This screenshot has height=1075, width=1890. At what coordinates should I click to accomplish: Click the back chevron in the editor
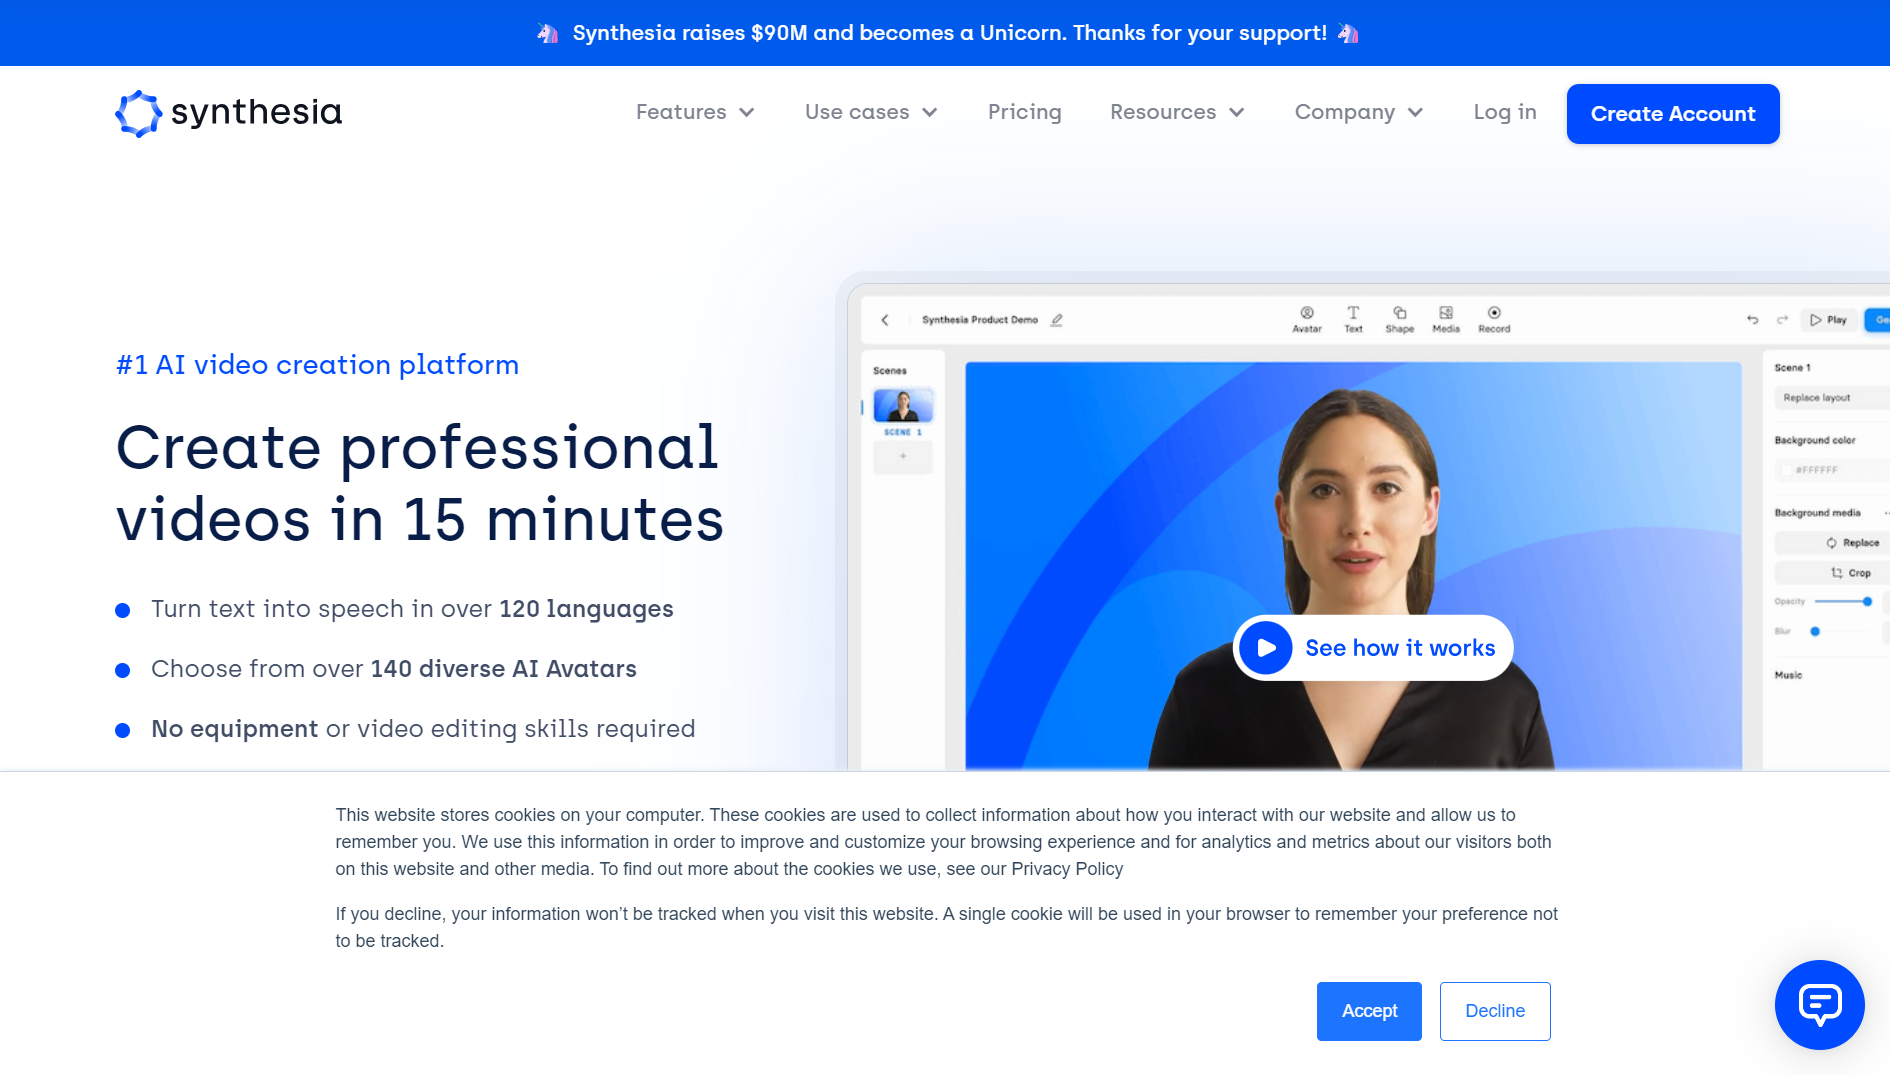[885, 320]
